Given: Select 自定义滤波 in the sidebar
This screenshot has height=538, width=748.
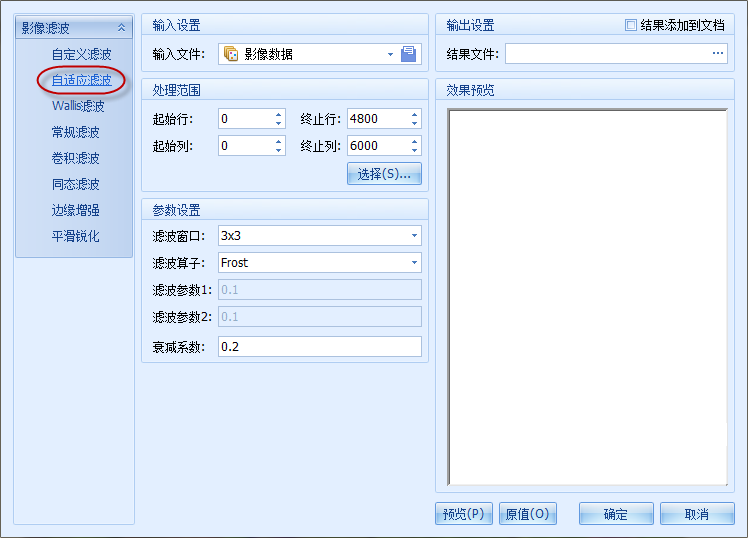Looking at the screenshot, I should point(81,54).
